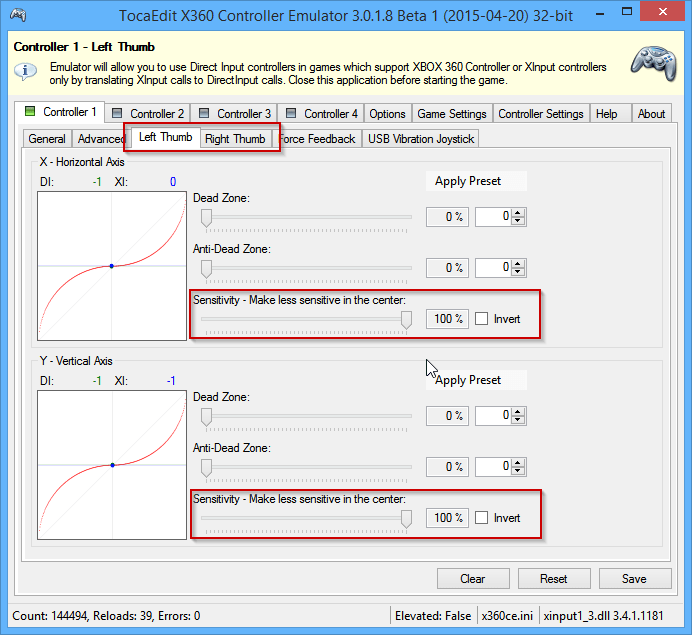
Task: Click Y axis Sensitivity 100 % box
Action: click(x=448, y=518)
